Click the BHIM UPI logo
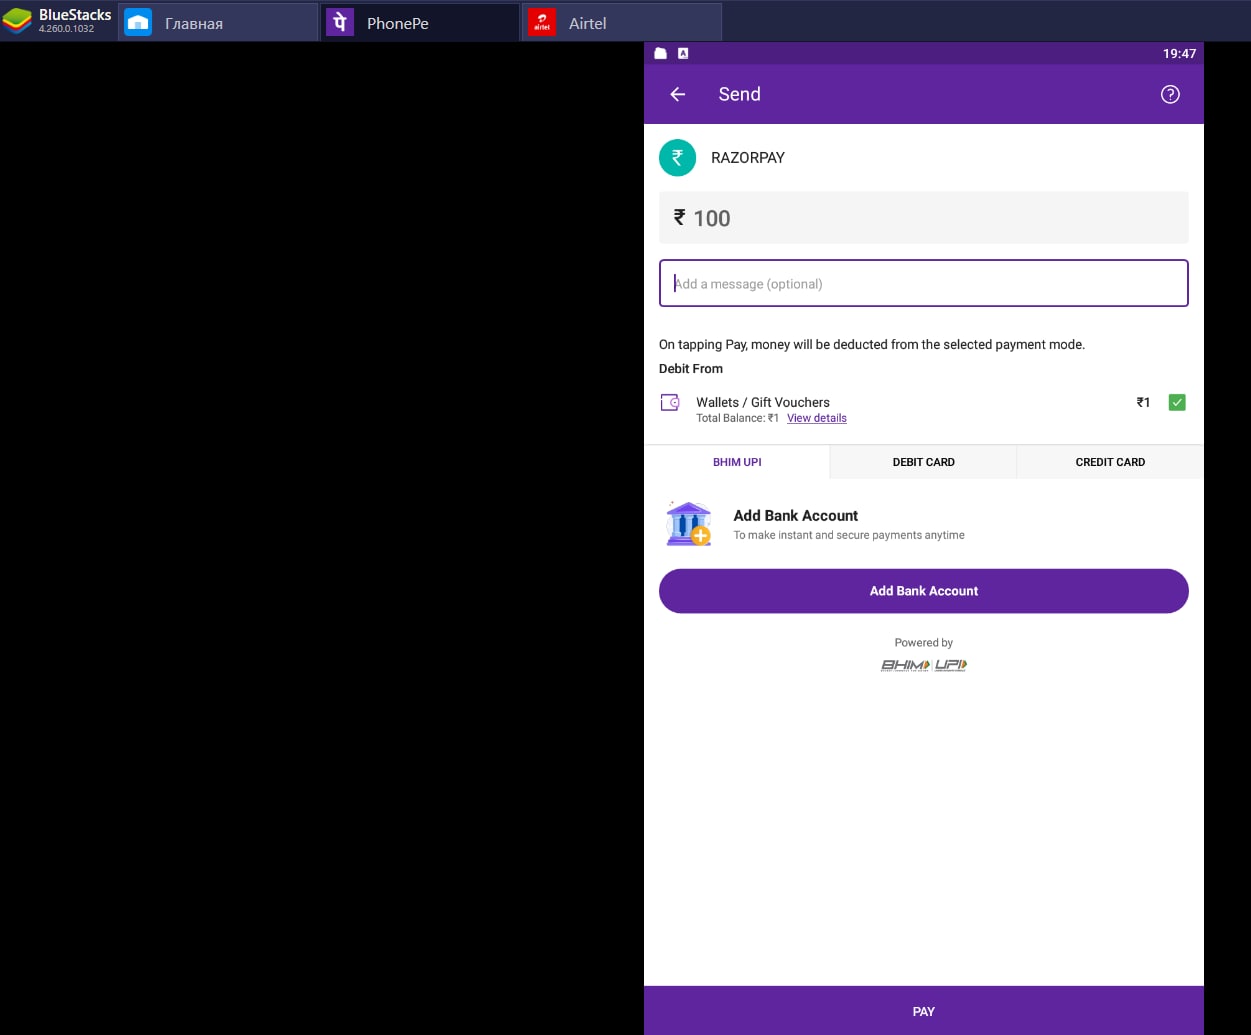 [x=924, y=665]
